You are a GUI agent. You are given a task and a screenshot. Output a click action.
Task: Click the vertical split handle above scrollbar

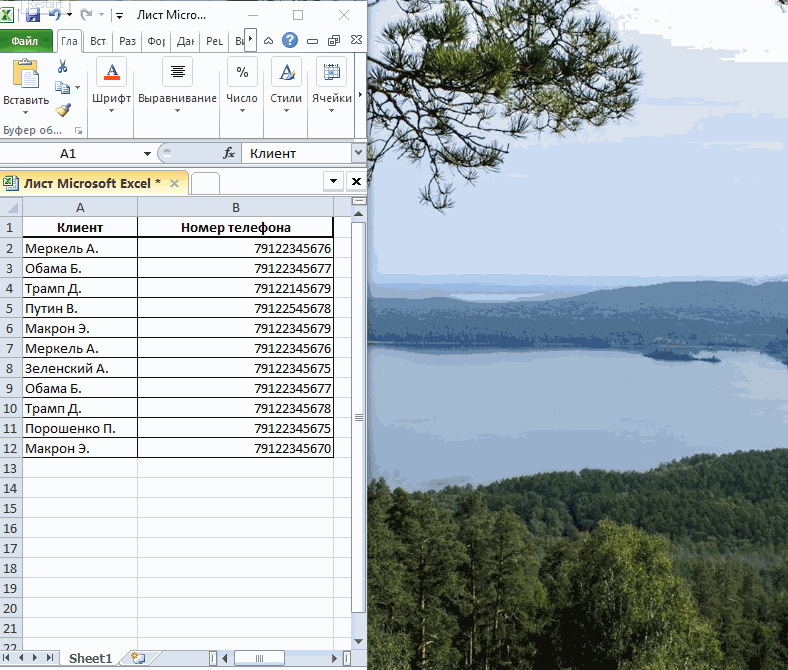click(x=359, y=201)
